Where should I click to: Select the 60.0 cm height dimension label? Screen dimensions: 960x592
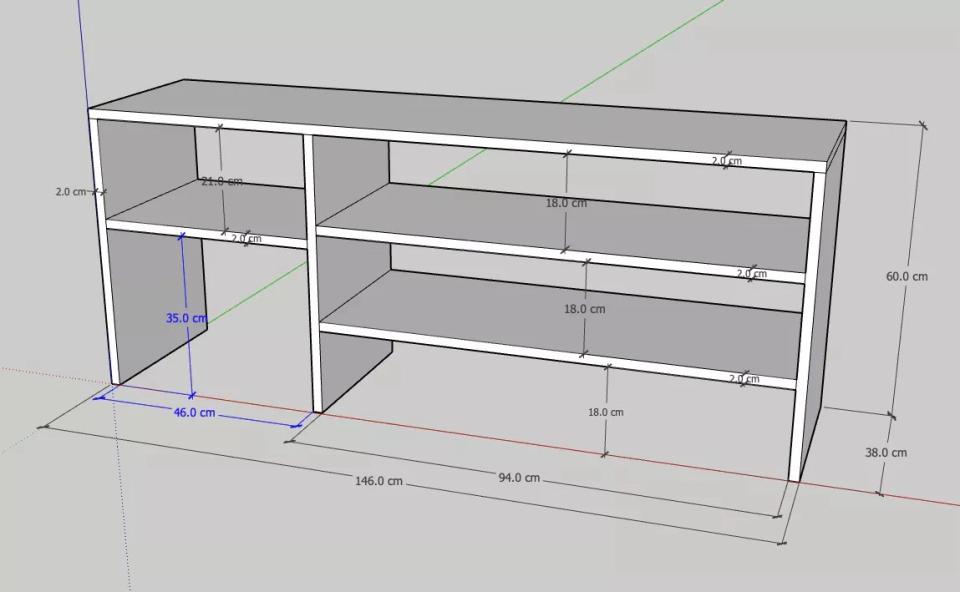coord(906,276)
